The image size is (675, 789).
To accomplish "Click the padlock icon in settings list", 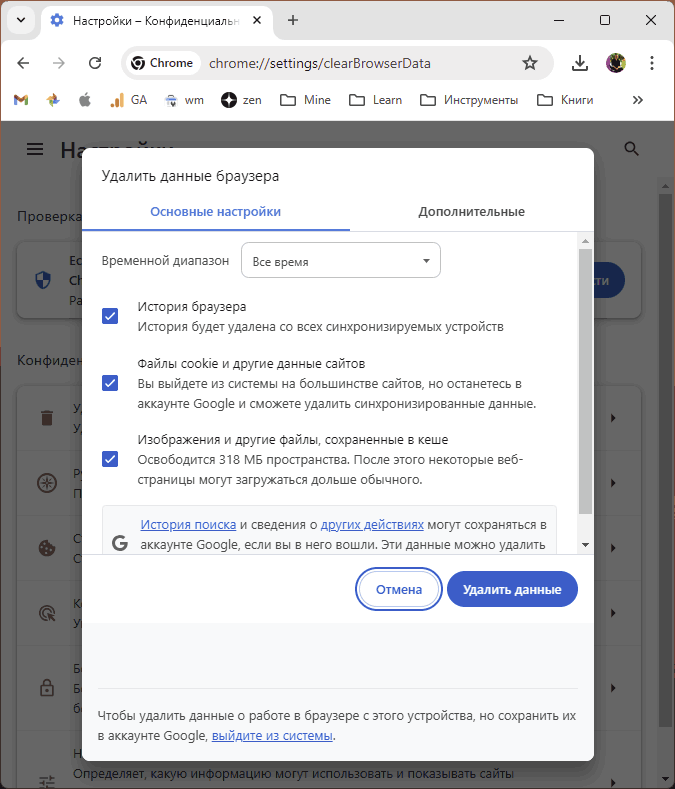I will point(47,687).
